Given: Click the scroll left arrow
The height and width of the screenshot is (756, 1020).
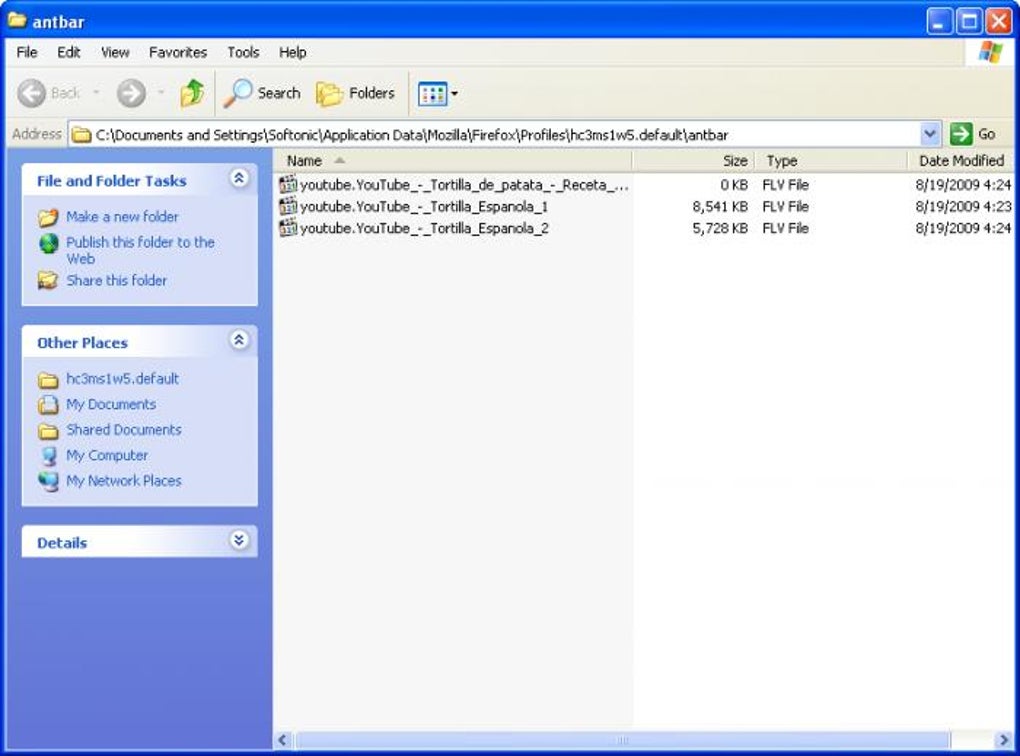Looking at the screenshot, I should 282,740.
